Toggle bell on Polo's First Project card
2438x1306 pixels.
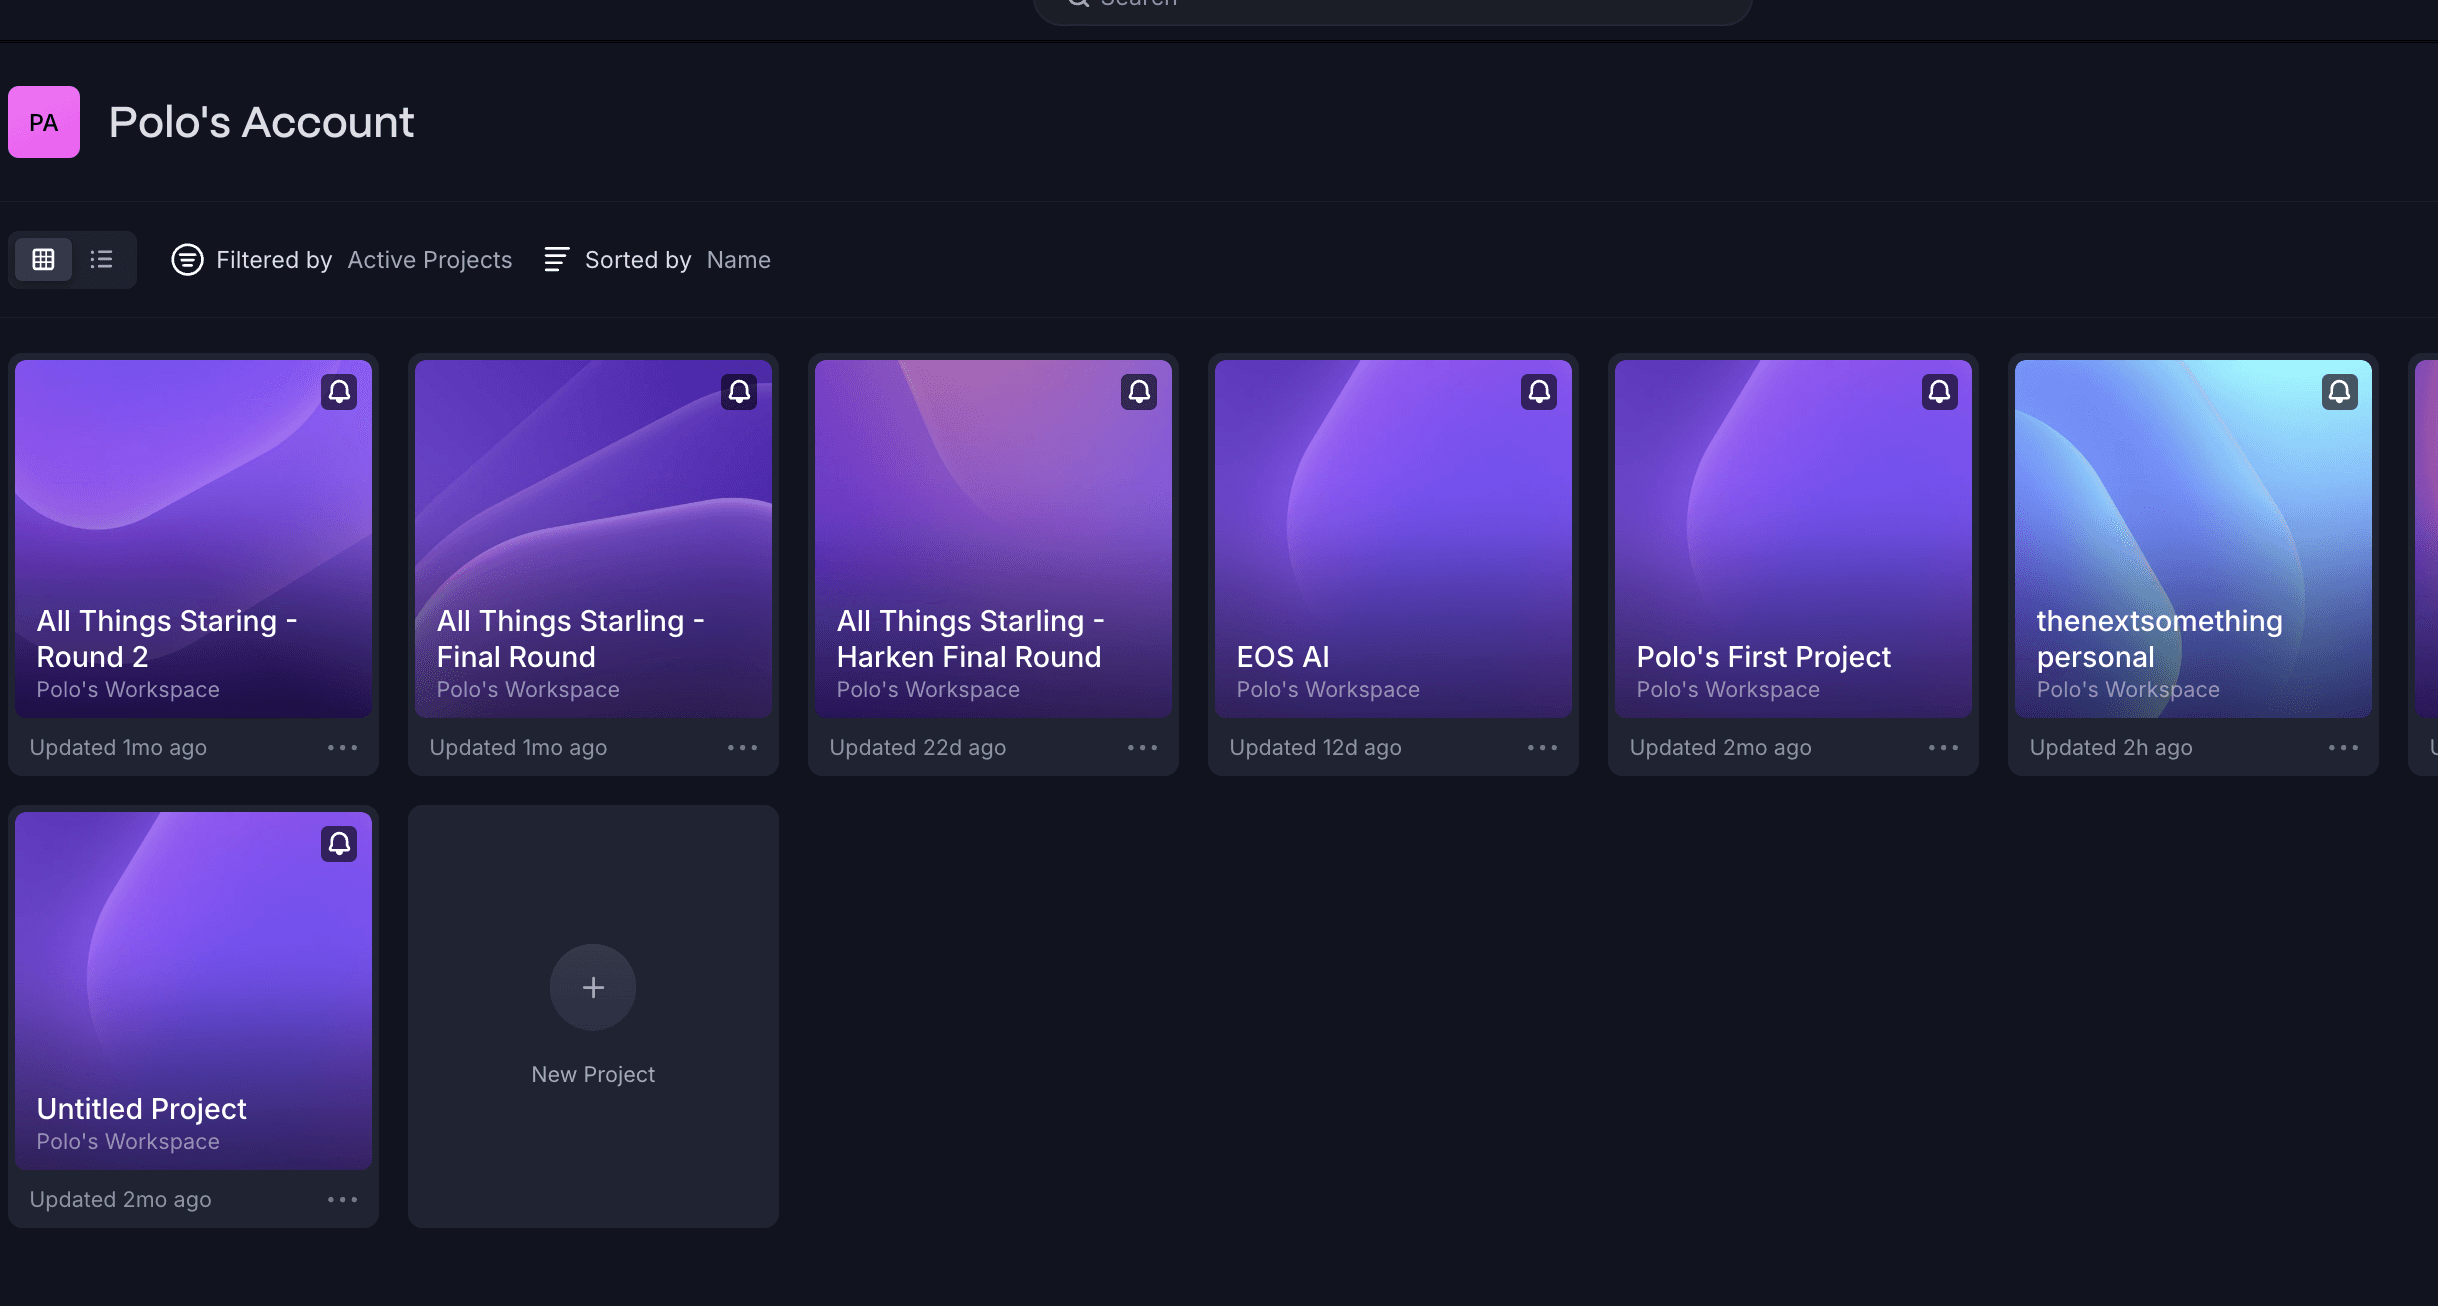(x=1939, y=392)
